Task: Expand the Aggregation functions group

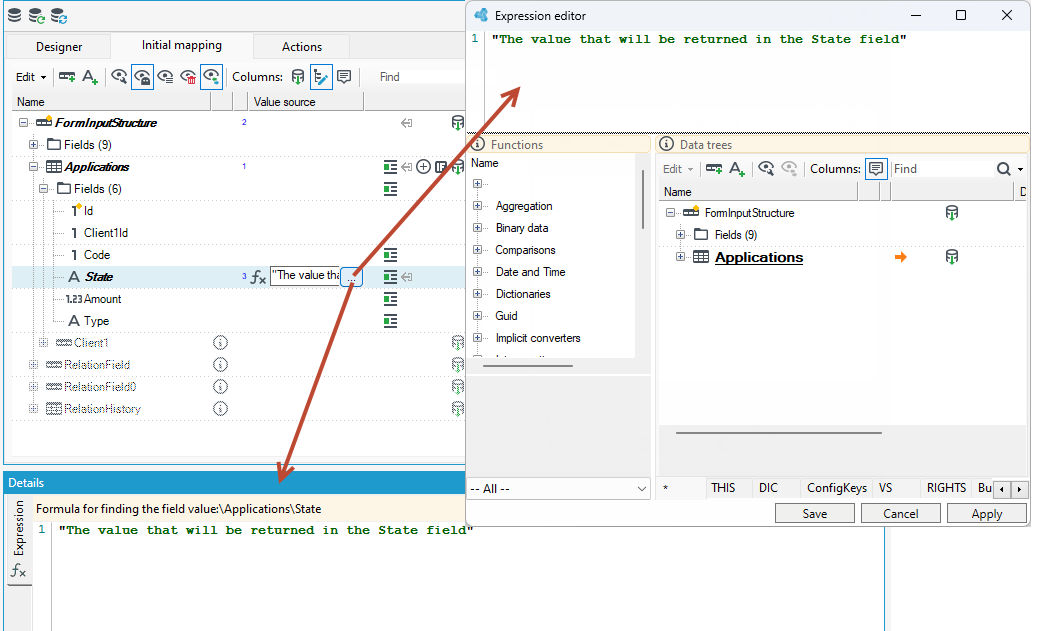Action: click(x=477, y=206)
